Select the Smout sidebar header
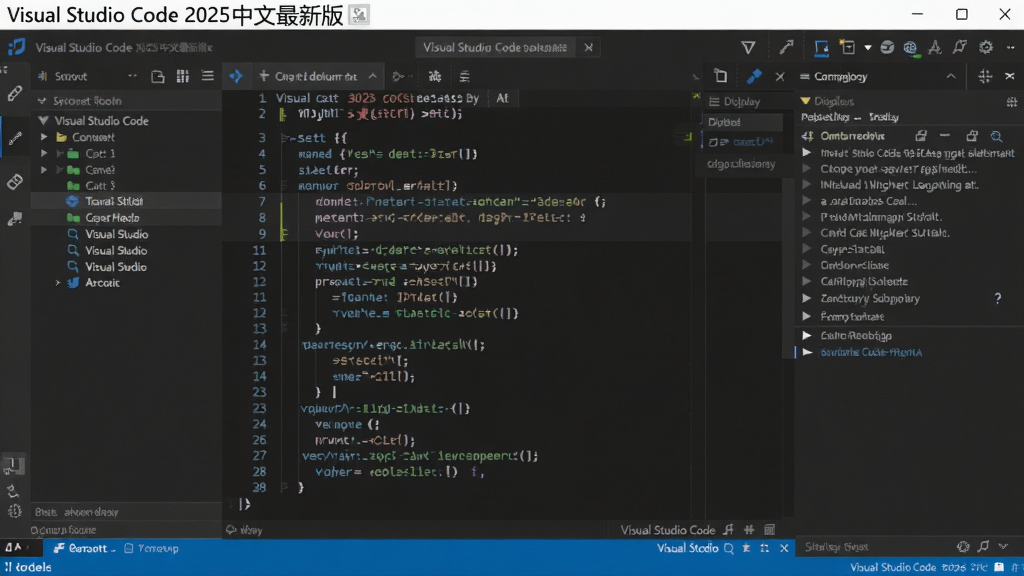This screenshot has height=576, width=1024. click(71, 76)
